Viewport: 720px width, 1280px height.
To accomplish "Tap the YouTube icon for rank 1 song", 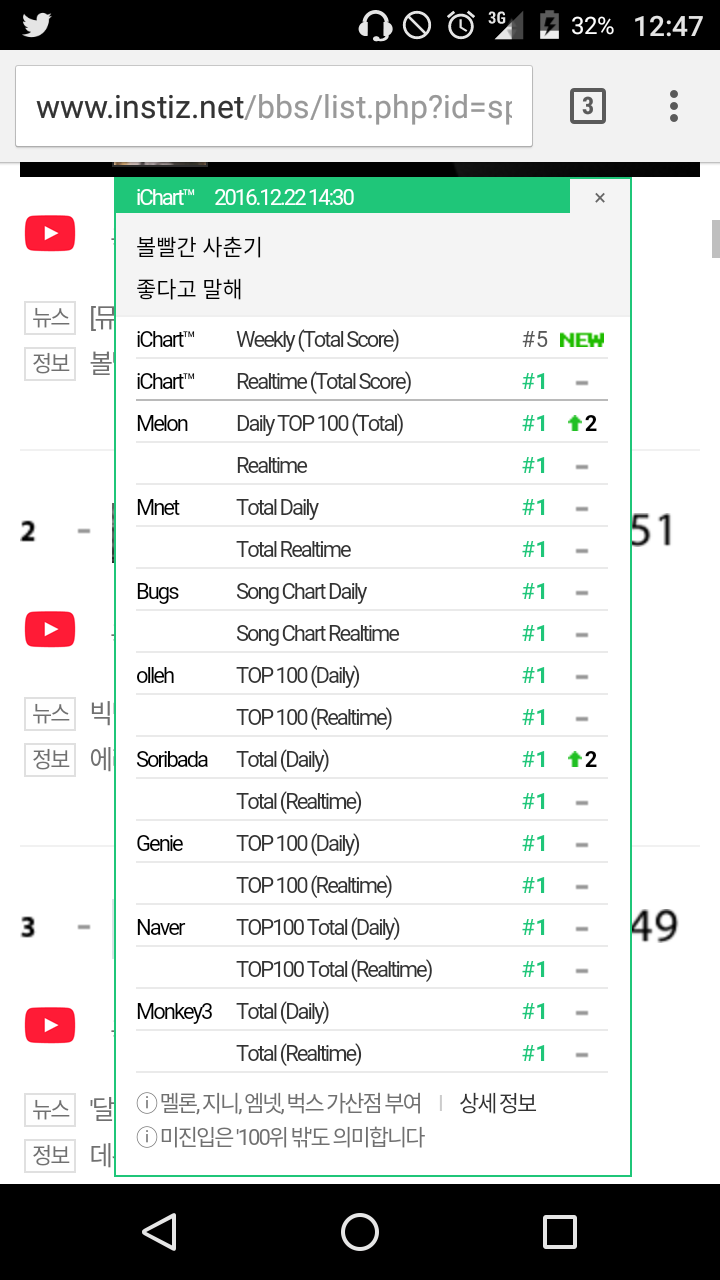I will [50, 235].
